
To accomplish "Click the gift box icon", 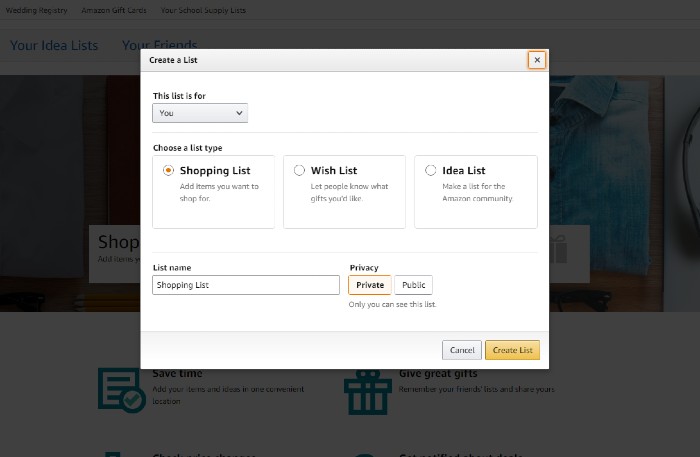I will [x=367, y=393].
